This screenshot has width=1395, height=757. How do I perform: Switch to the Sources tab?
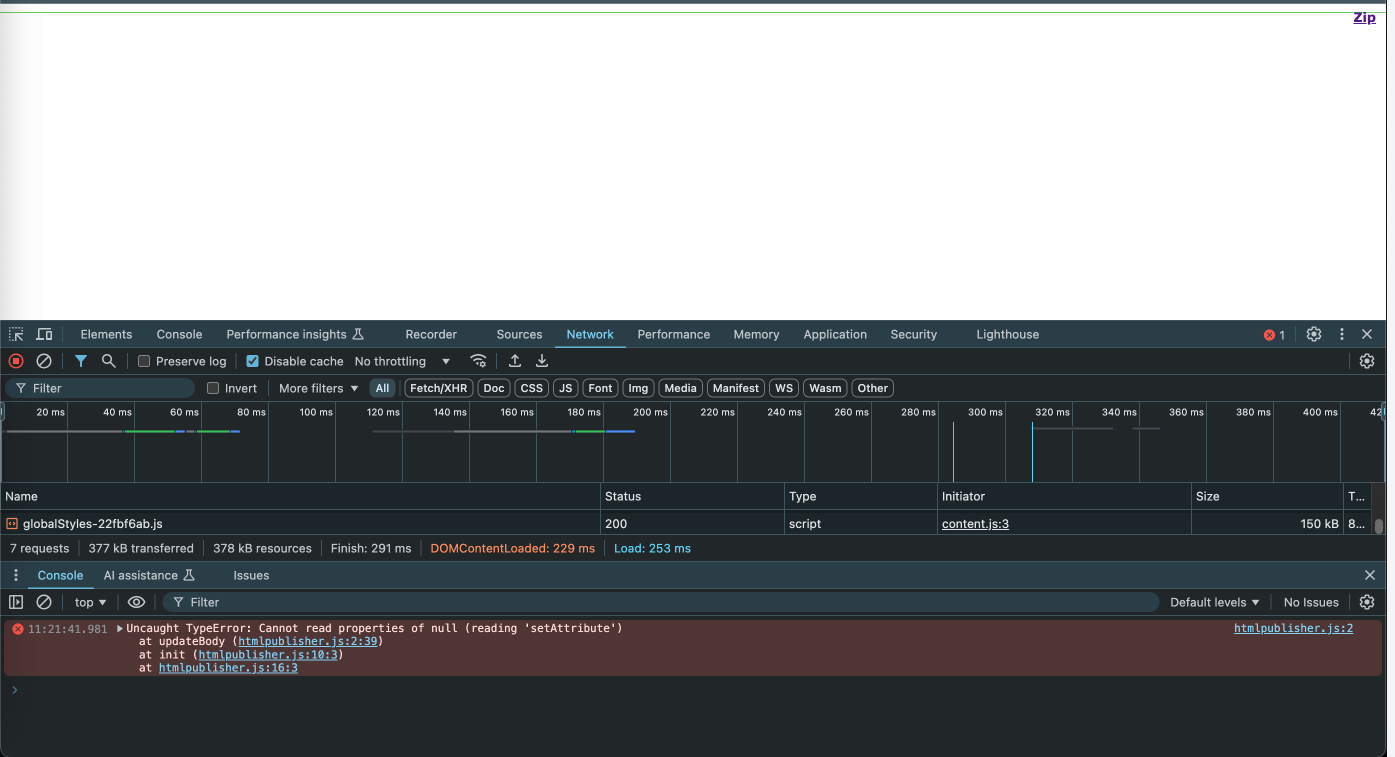(x=519, y=335)
